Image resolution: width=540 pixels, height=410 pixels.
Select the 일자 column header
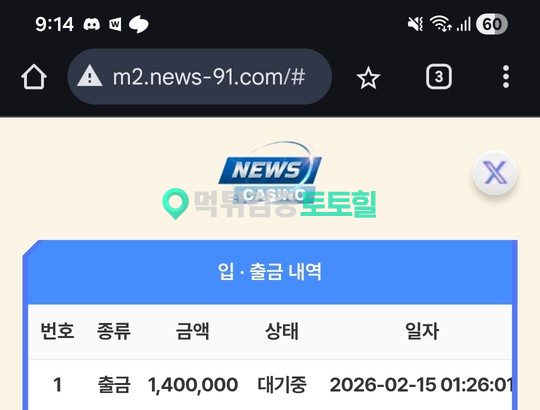click(422, 331)
